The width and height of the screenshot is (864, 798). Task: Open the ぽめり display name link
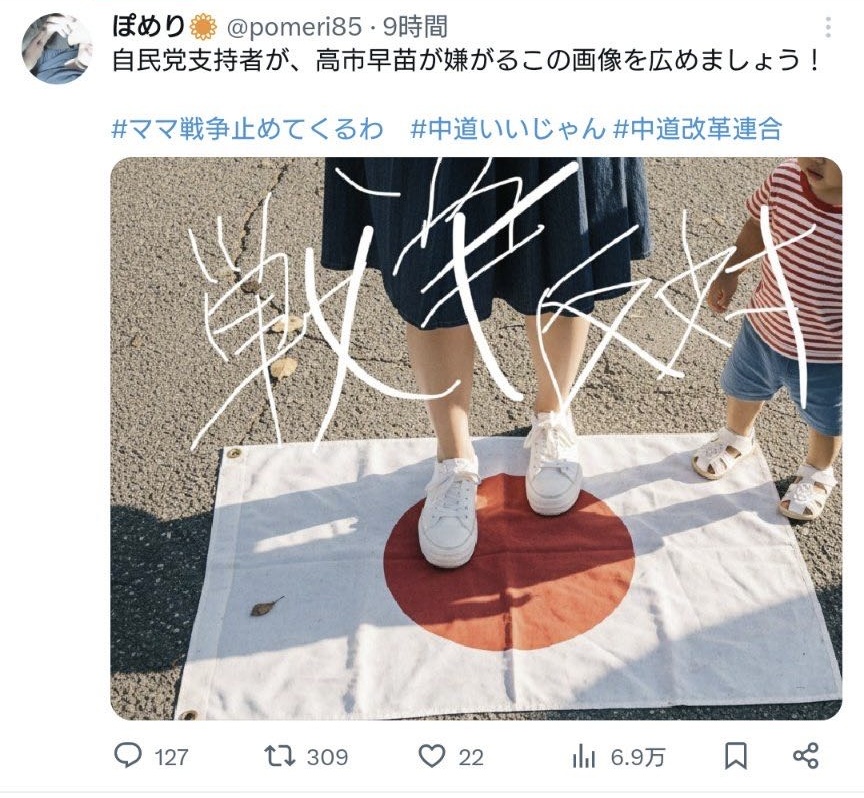click(149, 26)
